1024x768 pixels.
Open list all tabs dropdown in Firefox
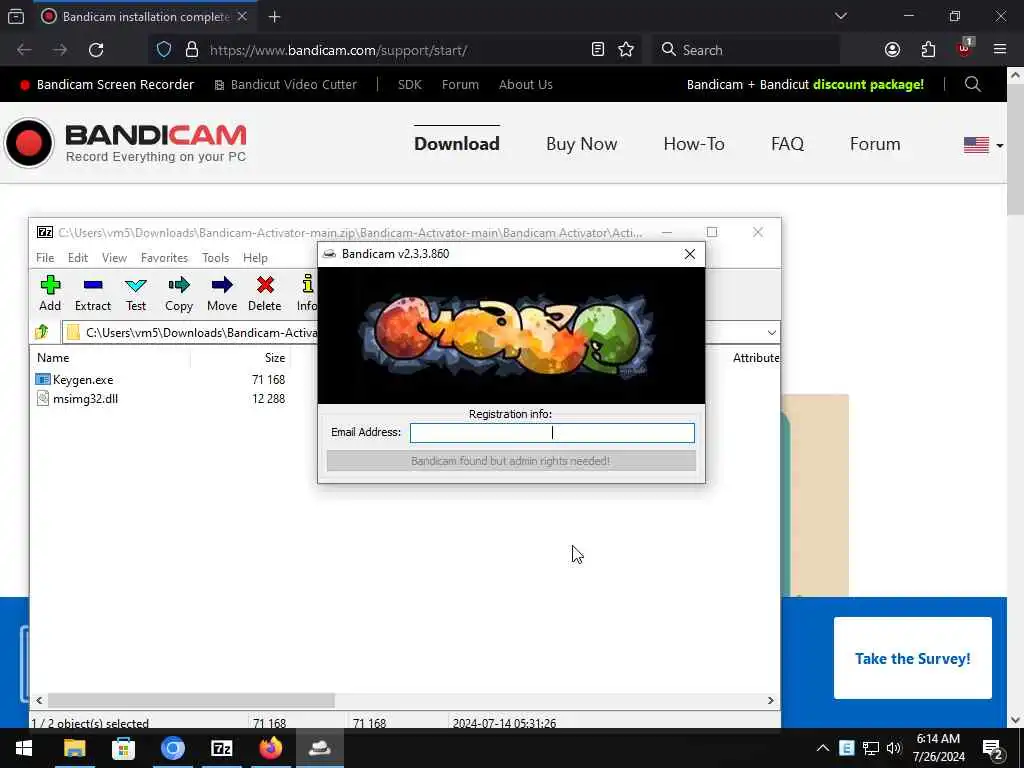[840, 16]
